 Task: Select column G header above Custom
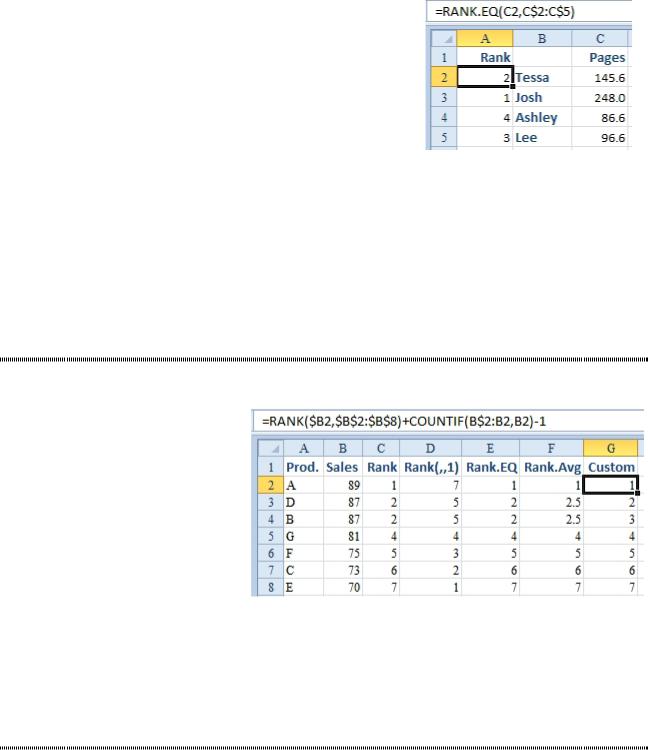coord(611,448)
